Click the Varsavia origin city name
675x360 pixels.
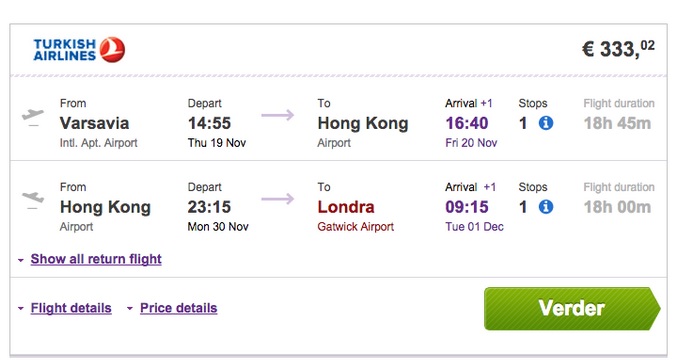coord(94,124)
